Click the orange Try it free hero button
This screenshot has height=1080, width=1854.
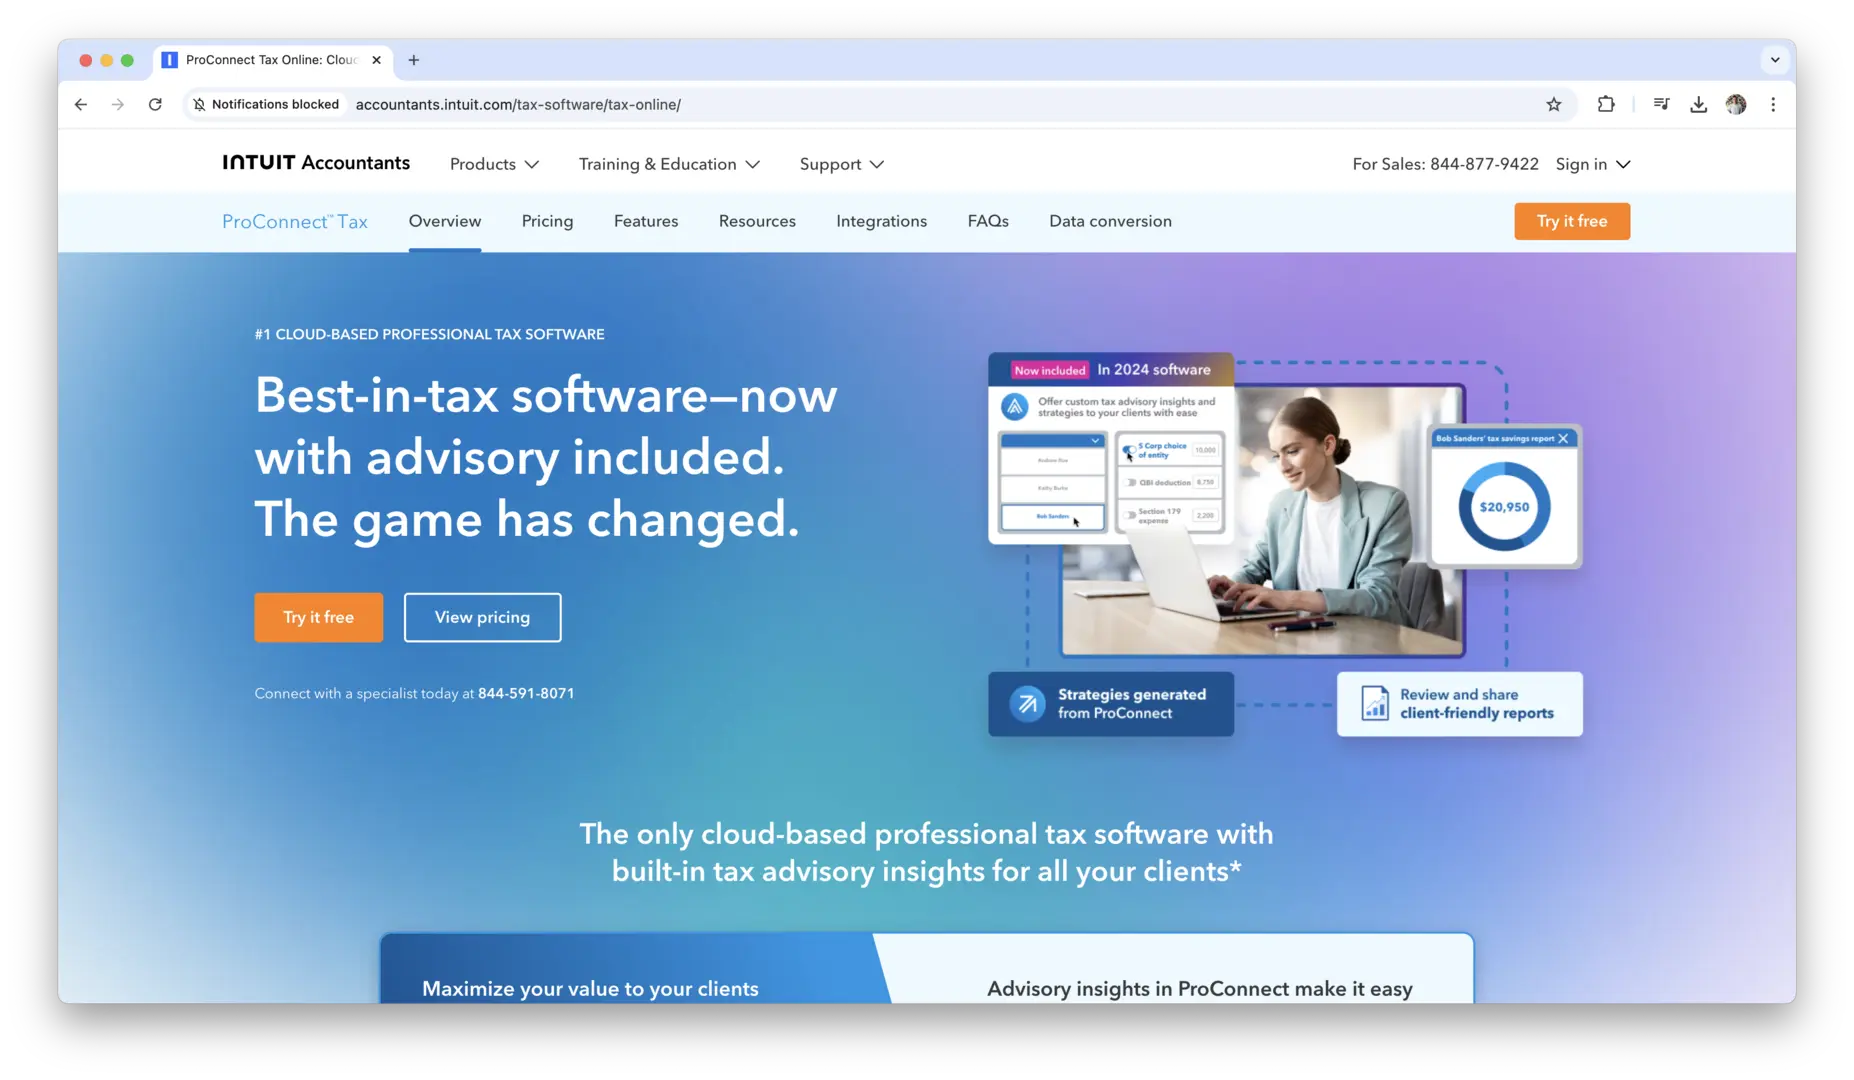pos(318,617)
